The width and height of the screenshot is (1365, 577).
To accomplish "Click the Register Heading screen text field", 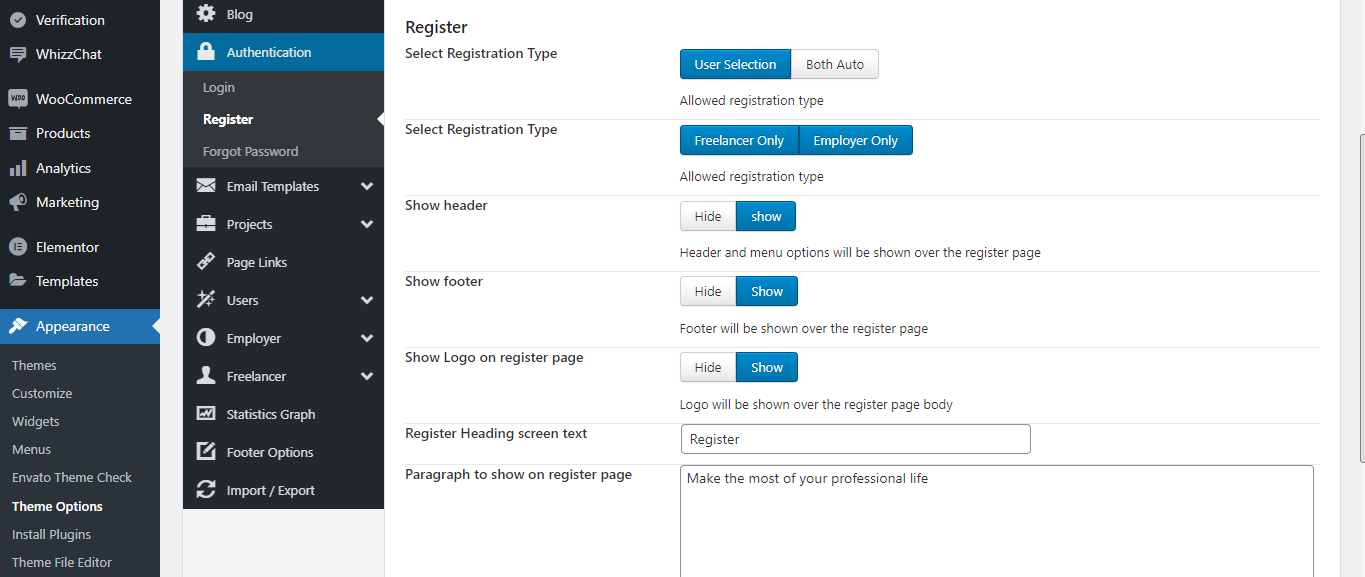I will click(x=855, y=439).
